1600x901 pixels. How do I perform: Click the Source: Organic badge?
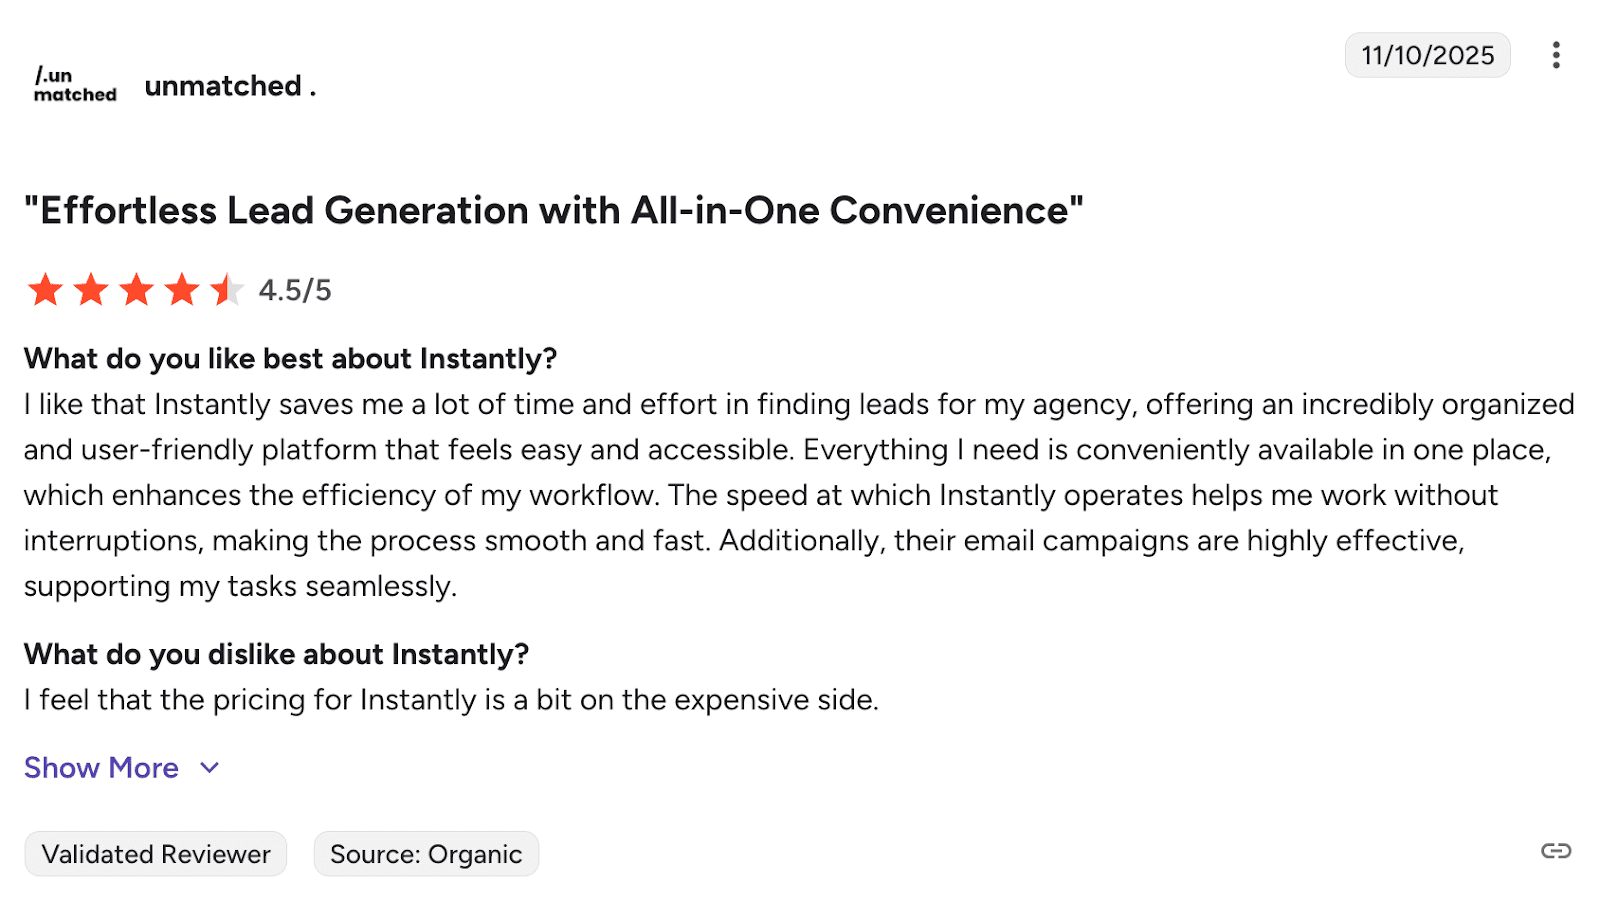426,854
